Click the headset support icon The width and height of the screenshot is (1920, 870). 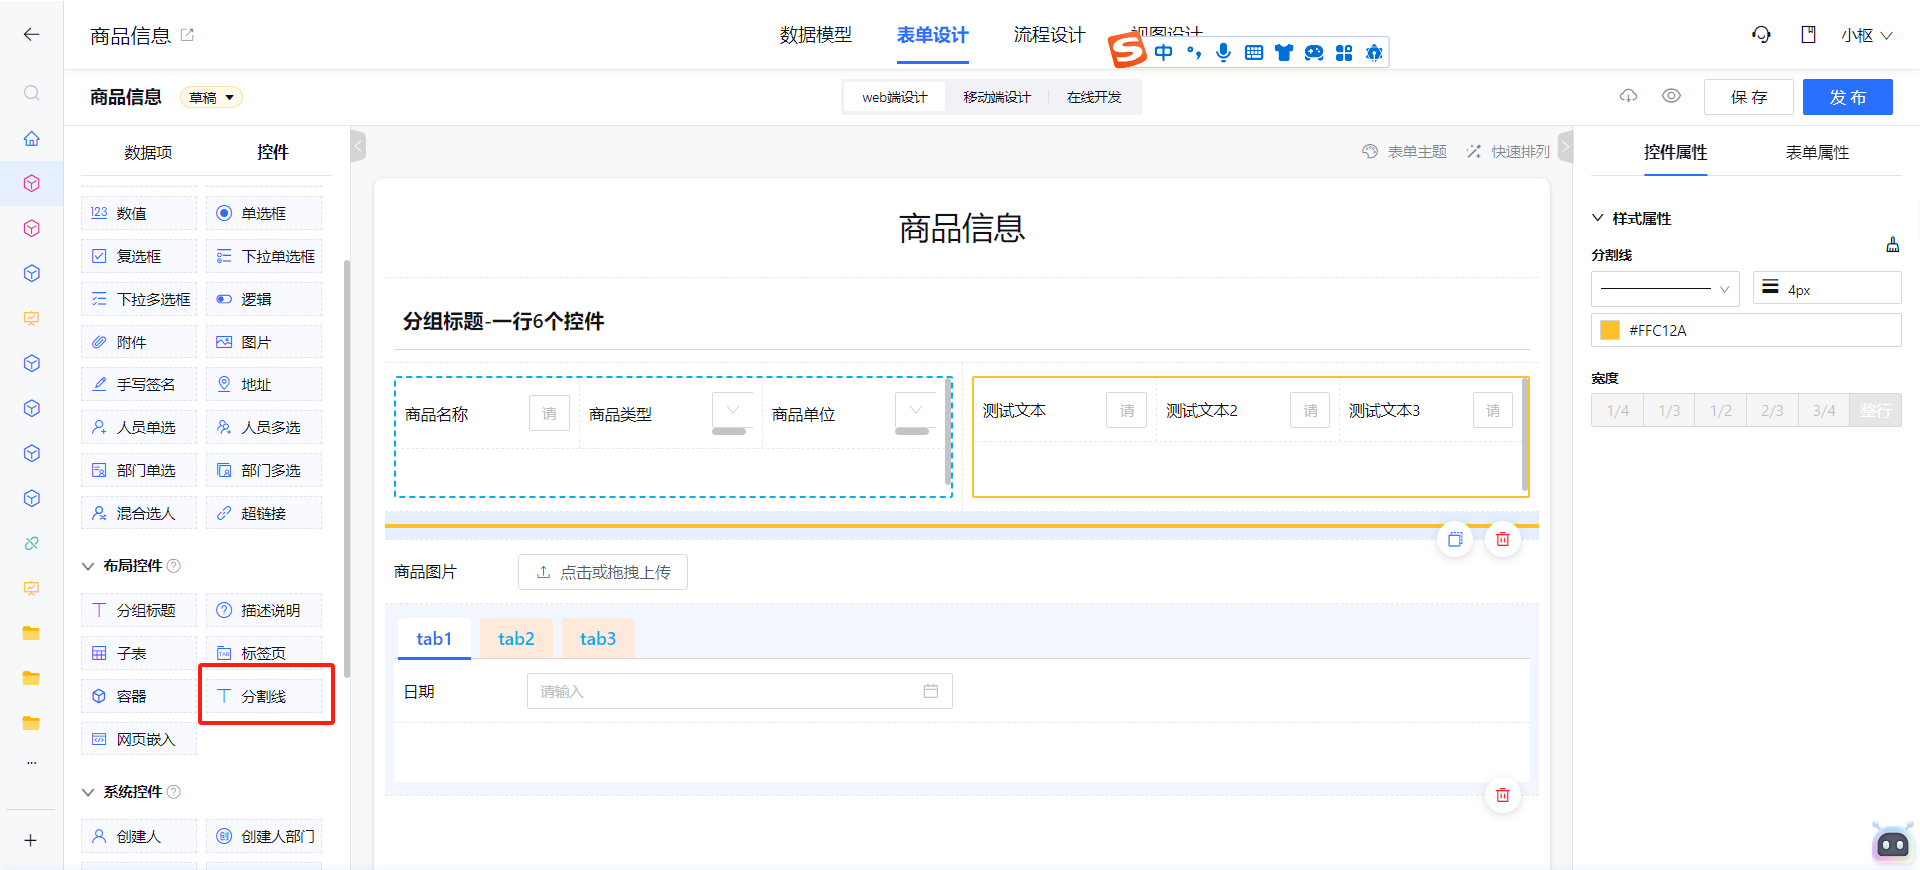1761,35
